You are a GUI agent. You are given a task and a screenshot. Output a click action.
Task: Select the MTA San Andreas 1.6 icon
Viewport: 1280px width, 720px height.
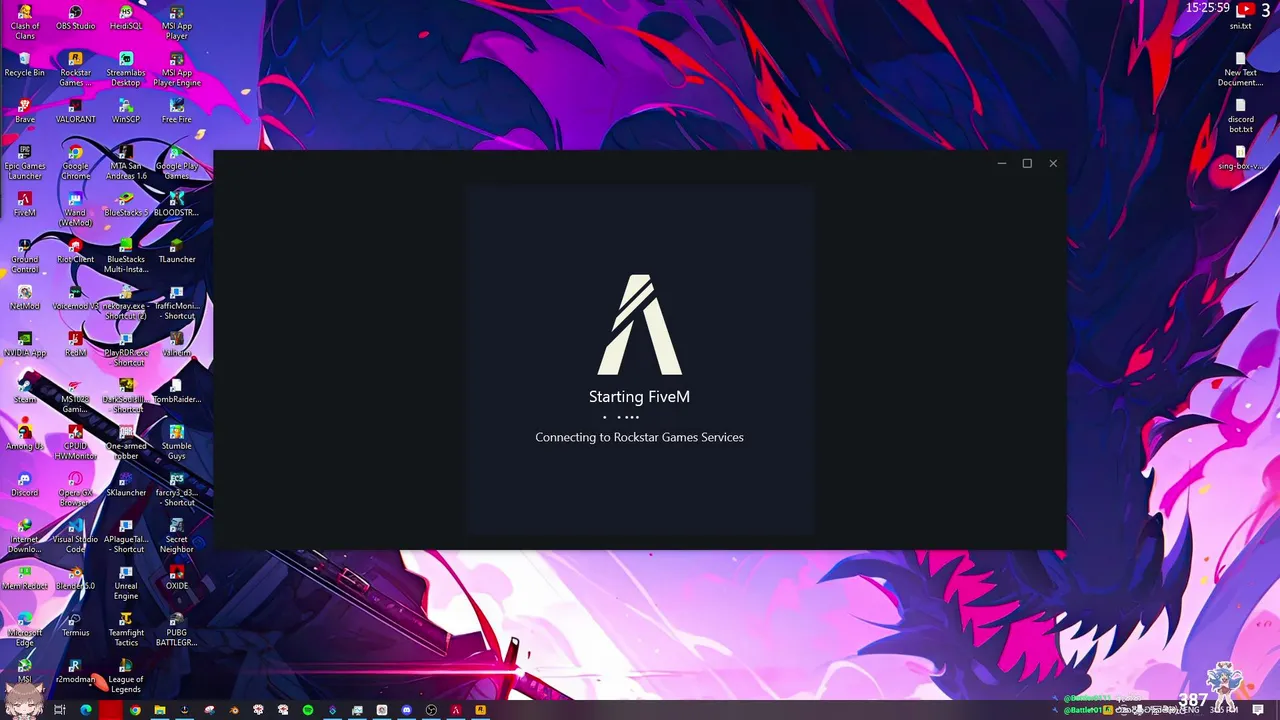coord(126,161)
